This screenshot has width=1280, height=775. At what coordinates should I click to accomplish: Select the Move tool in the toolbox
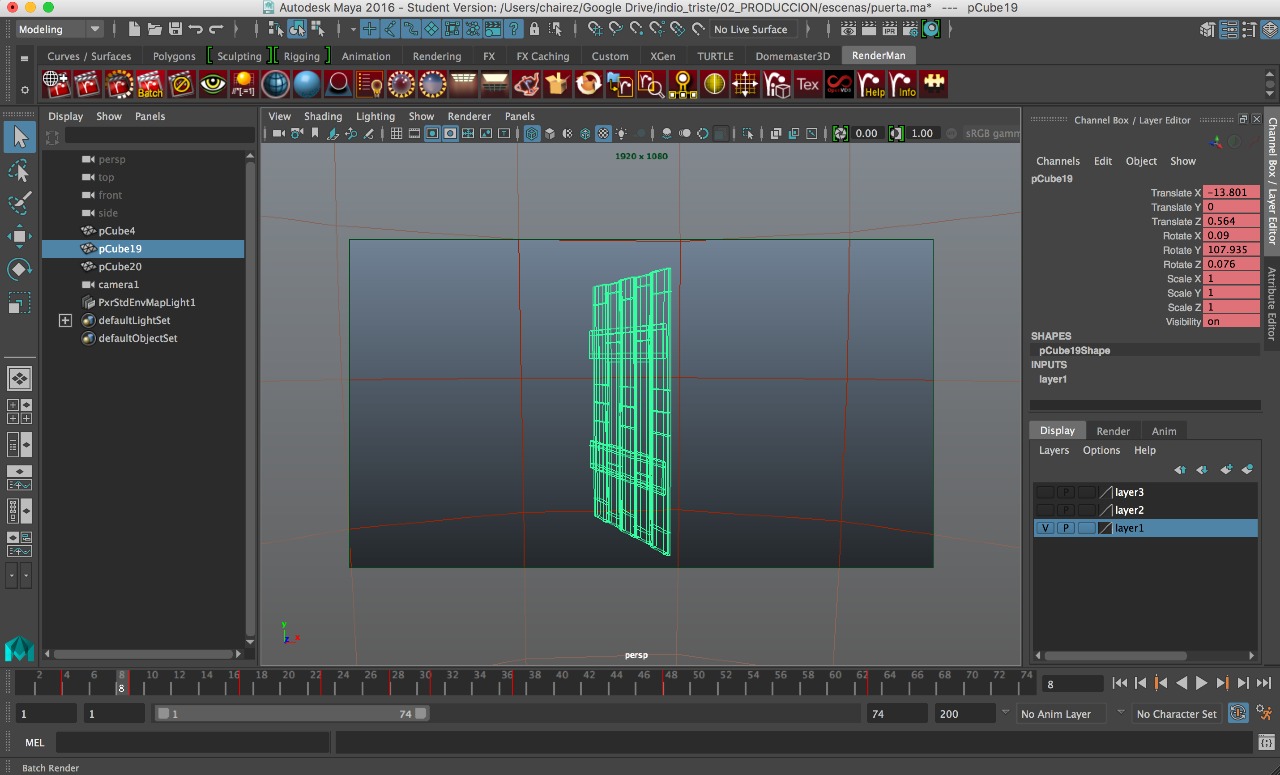tap(19, 236)
